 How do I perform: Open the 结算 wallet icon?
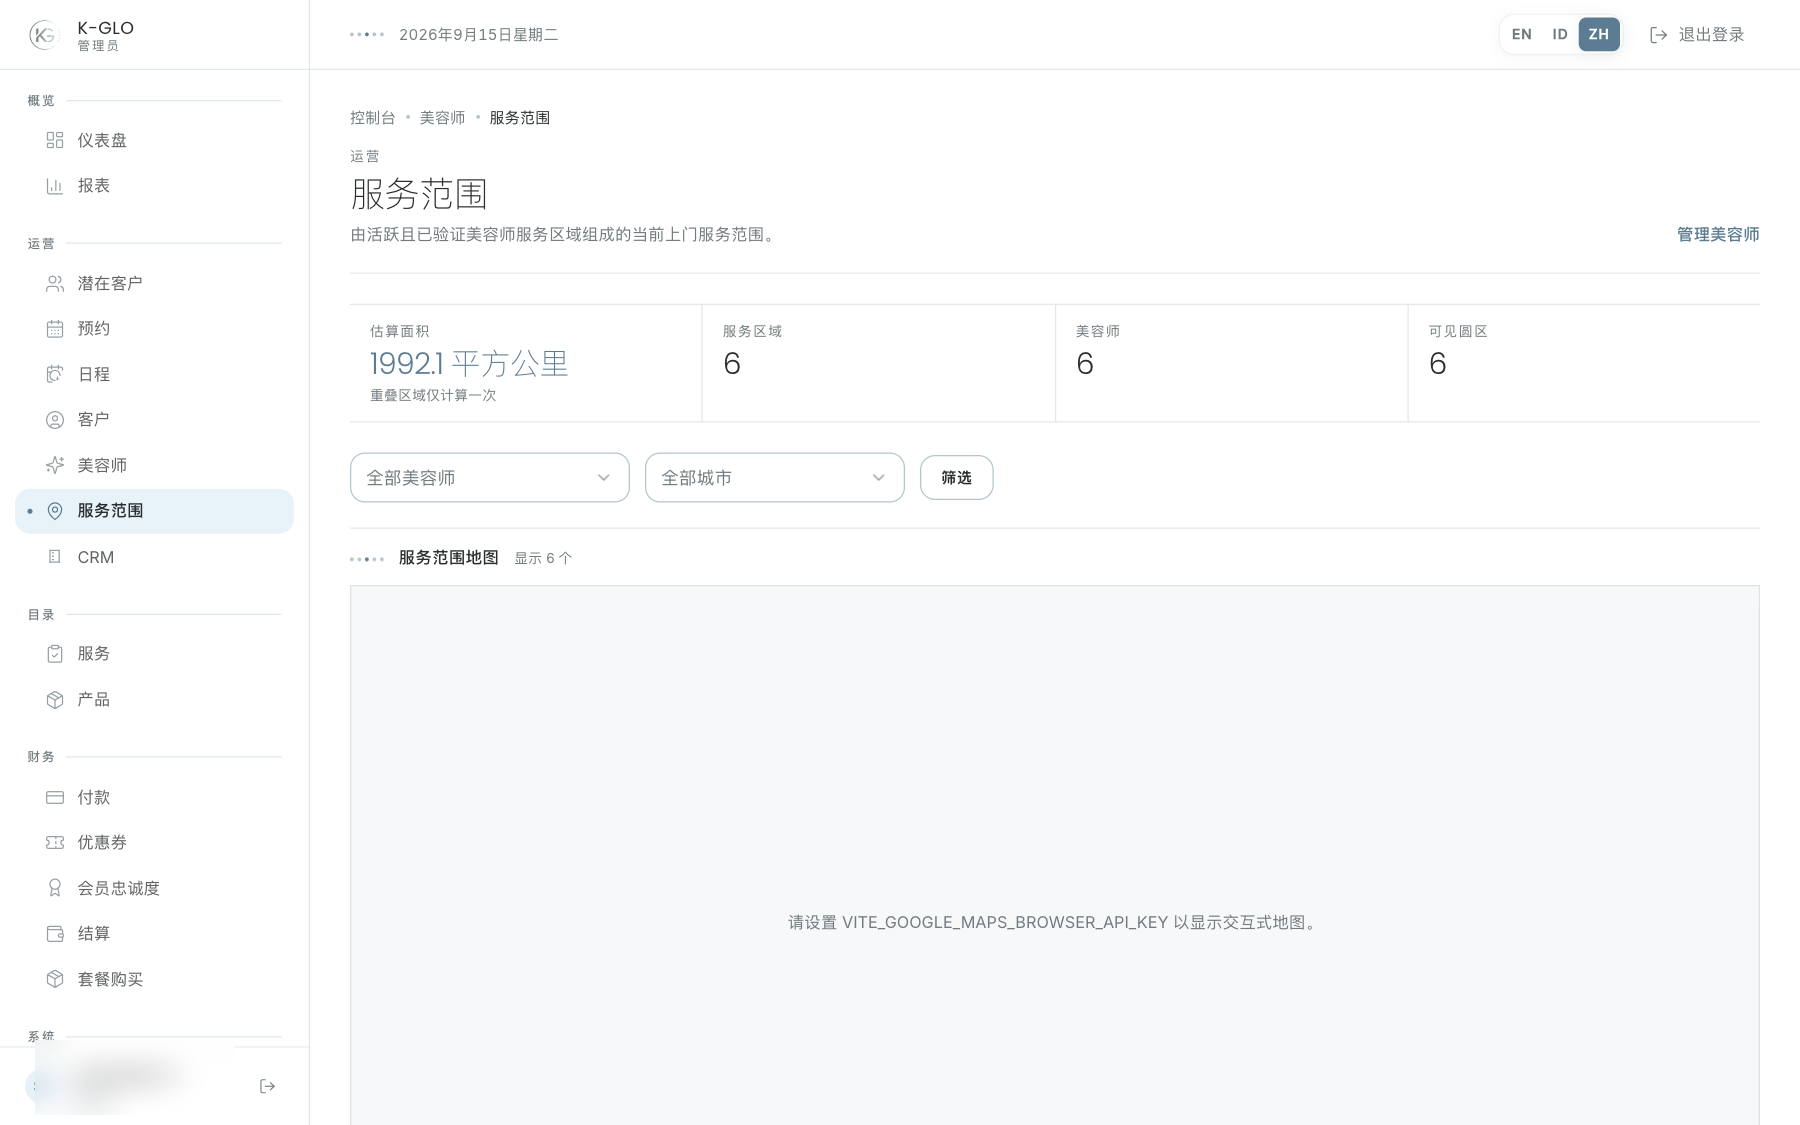pos(55,934)
